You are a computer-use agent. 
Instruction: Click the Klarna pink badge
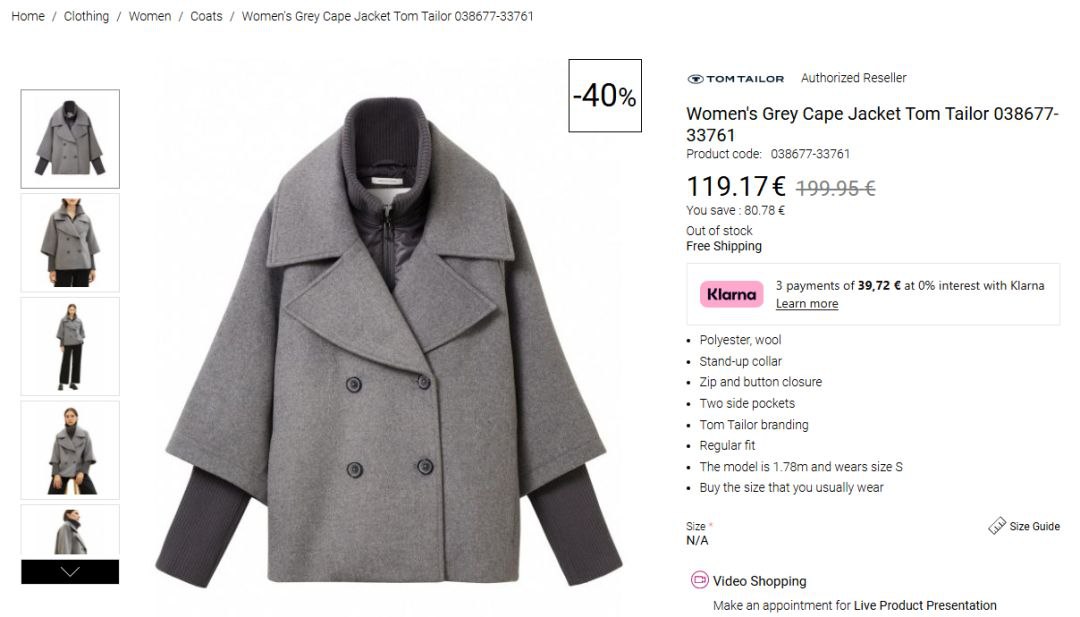coord(731,294)
